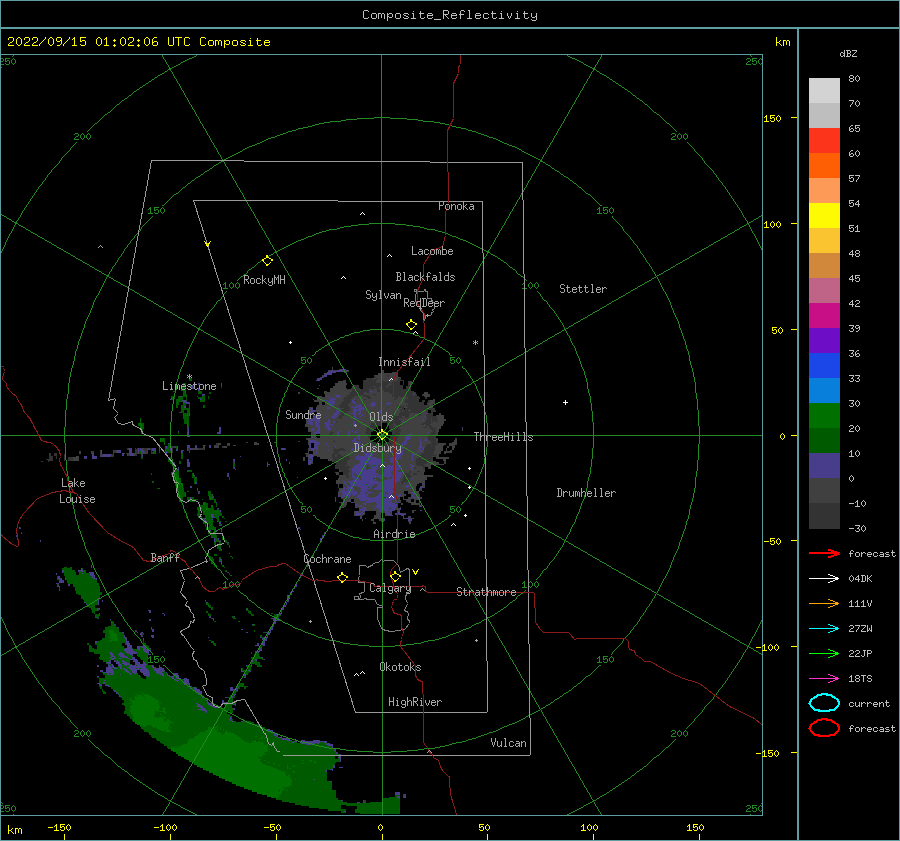Image resolution: width=900 pixels, height=841 pixels.
Task: Click the Sundre label
Action: (x=303, y=414)
